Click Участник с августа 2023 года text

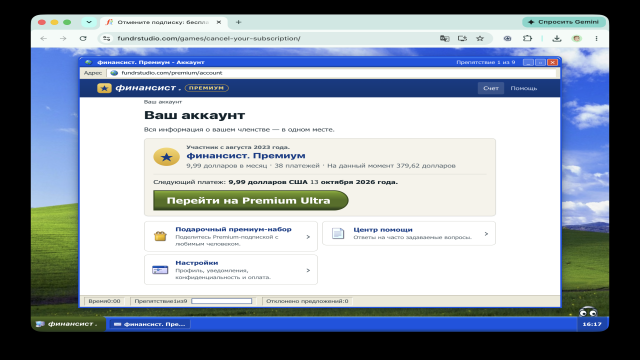coord(238,147)
